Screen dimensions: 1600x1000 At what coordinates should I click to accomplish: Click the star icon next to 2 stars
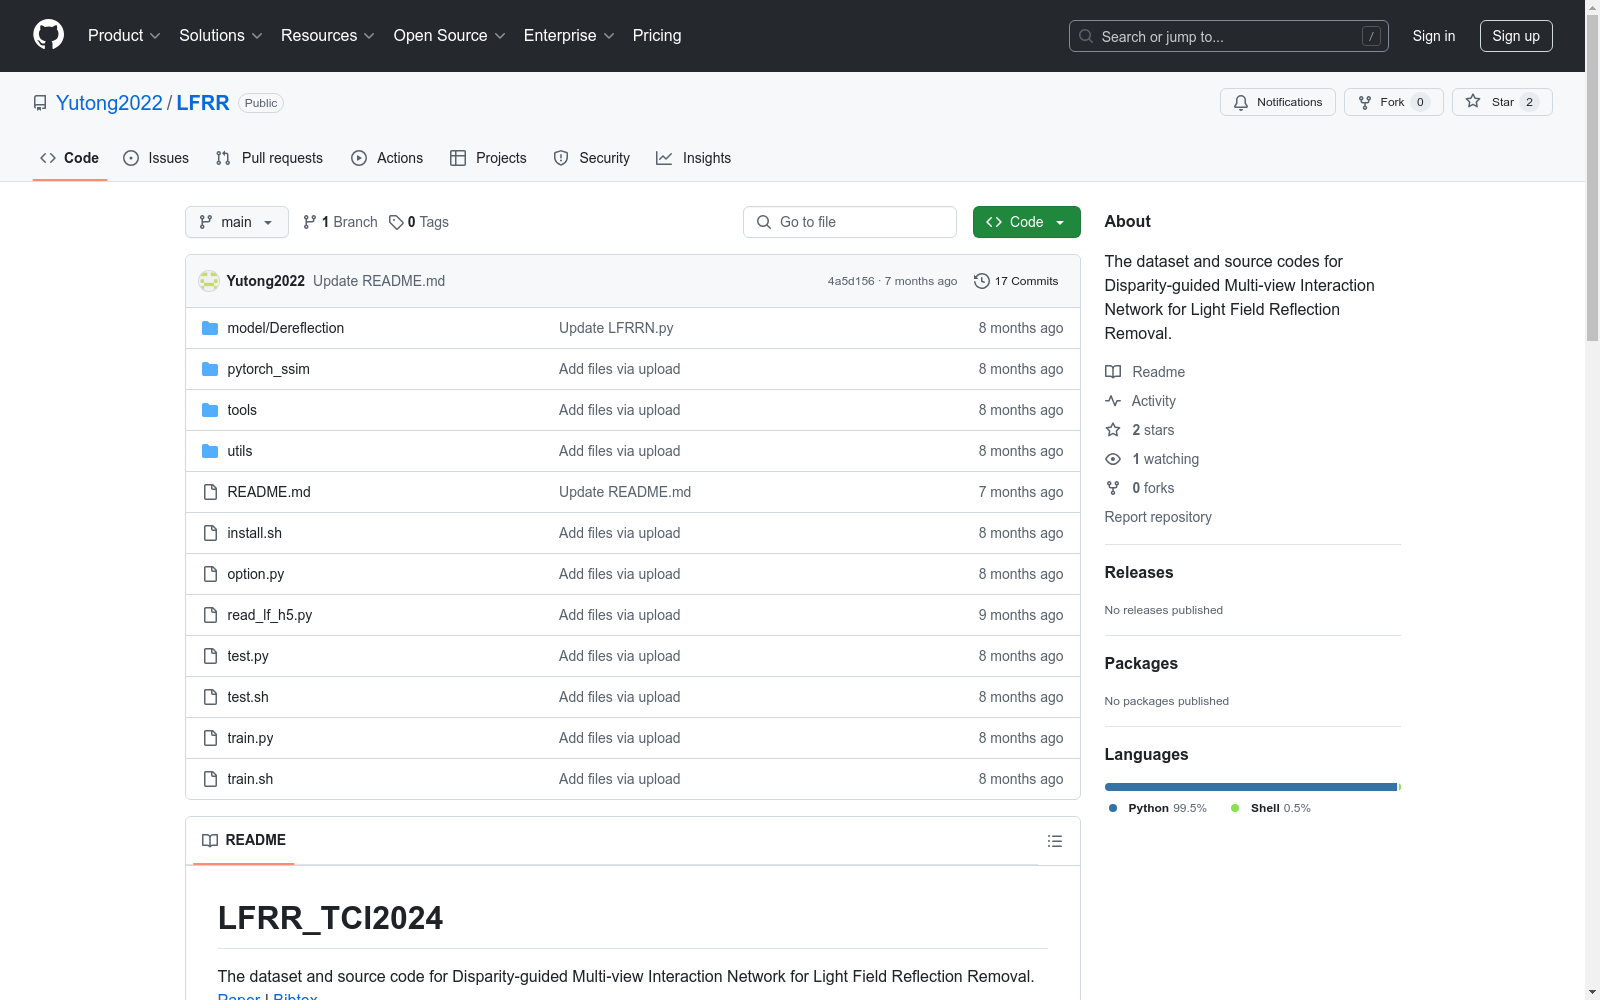tap(1113, 430)
